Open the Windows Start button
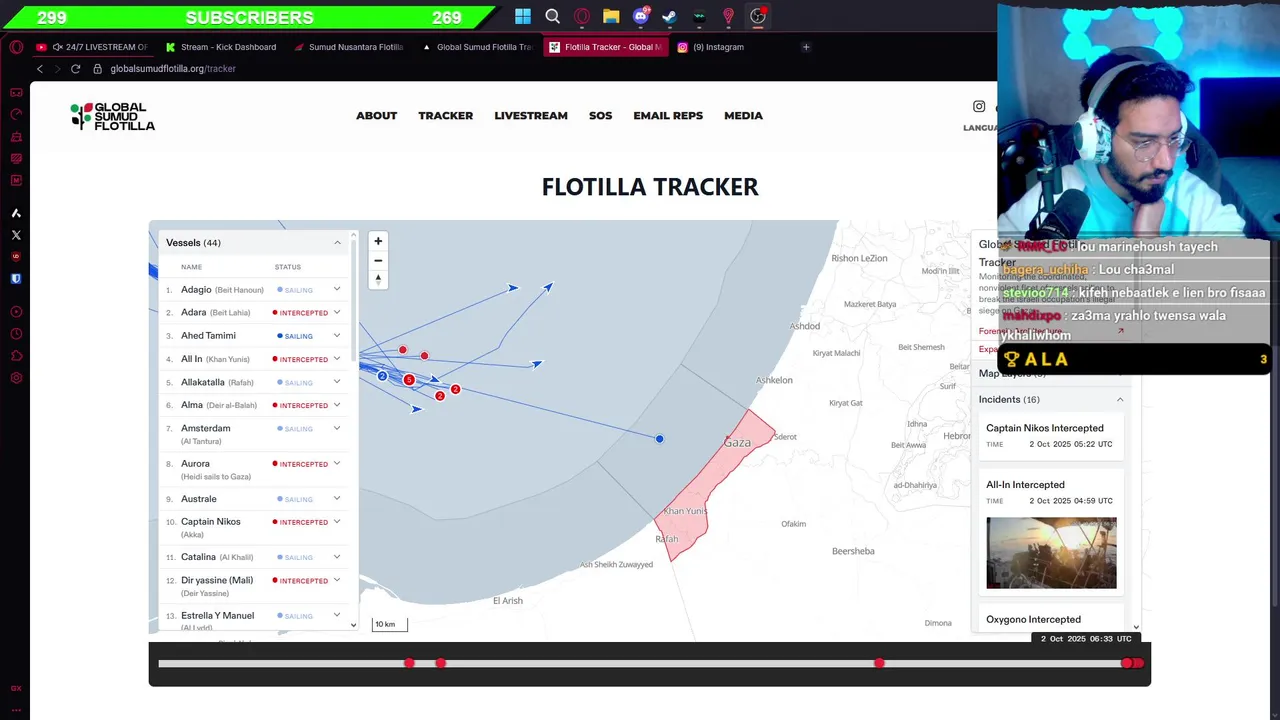 click(523, 16)
